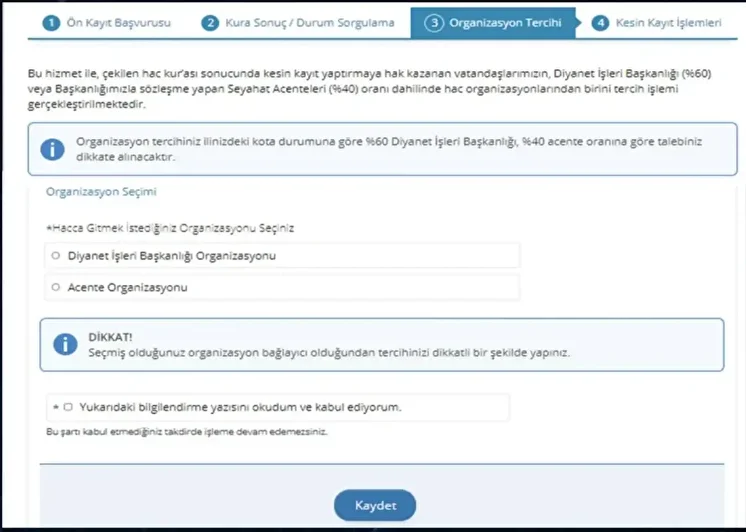Click the step 4 number circle icon
746x532 pixels.
(x=600, y=22)
